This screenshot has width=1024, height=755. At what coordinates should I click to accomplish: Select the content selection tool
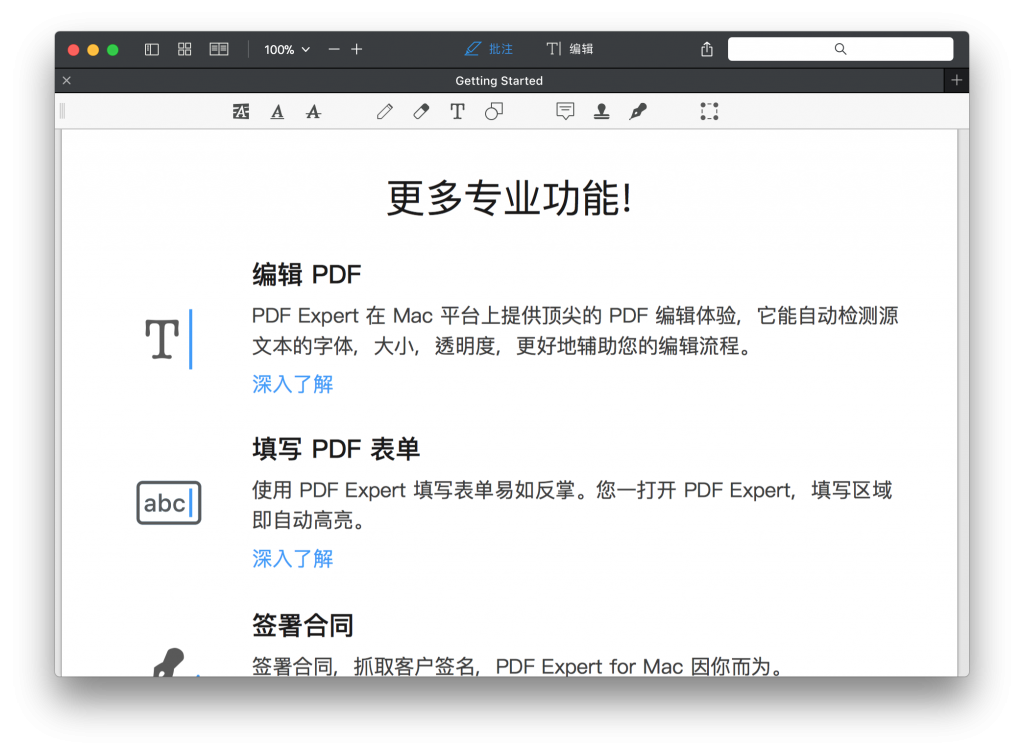[x=709, y=112]
